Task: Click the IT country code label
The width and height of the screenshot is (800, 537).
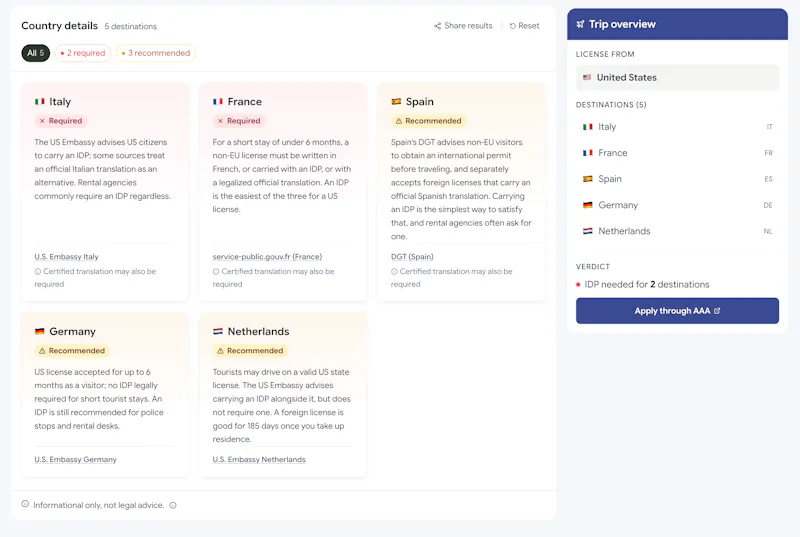Action: click(x=769, y=127)
